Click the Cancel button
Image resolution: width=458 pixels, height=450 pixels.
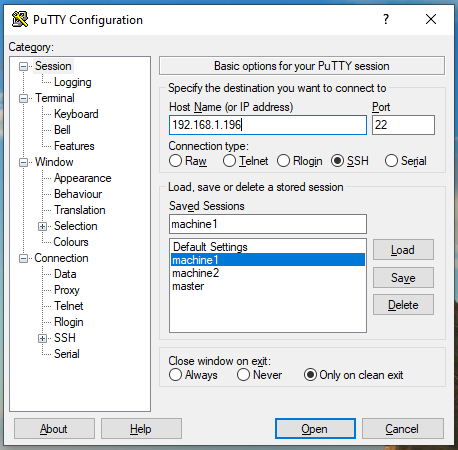[403, 429]
